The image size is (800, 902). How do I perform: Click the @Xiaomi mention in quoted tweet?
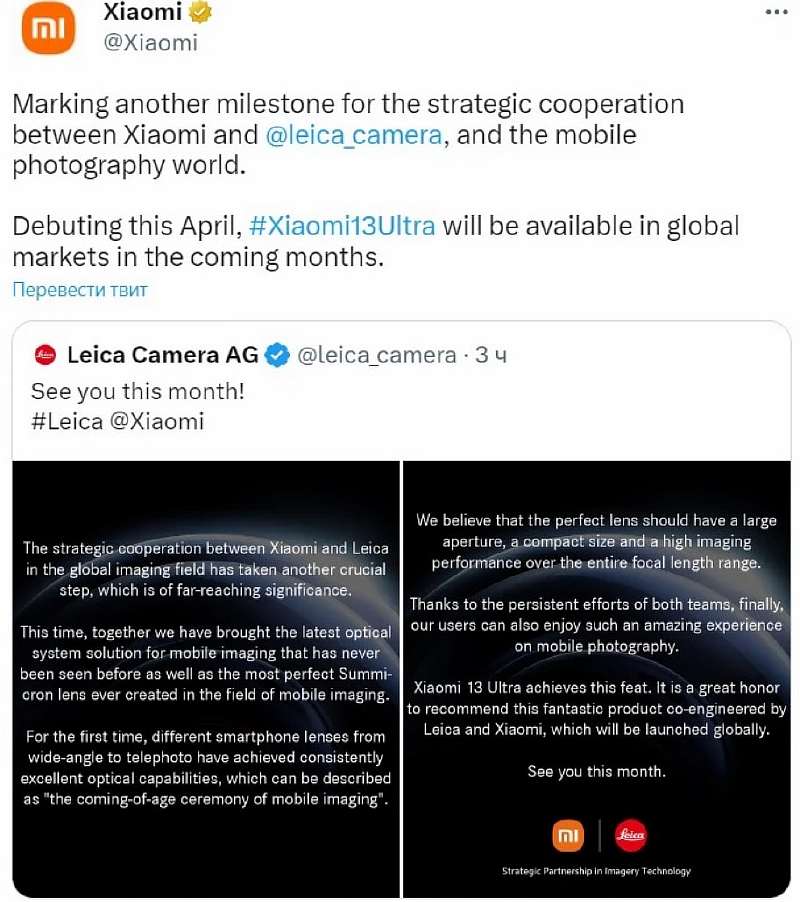[157, 421]
